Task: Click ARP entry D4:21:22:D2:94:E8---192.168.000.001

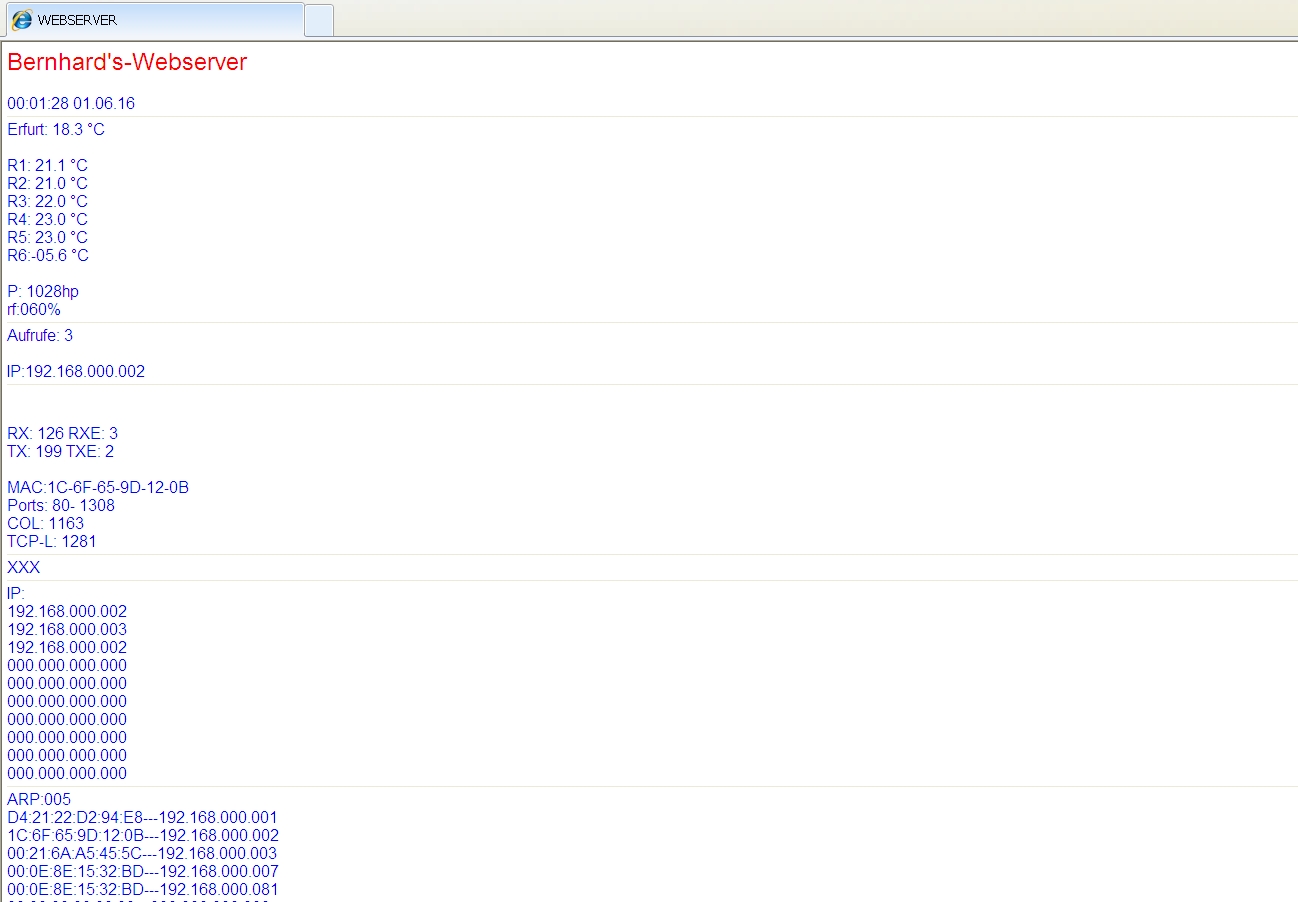Action: pos(142,817)
